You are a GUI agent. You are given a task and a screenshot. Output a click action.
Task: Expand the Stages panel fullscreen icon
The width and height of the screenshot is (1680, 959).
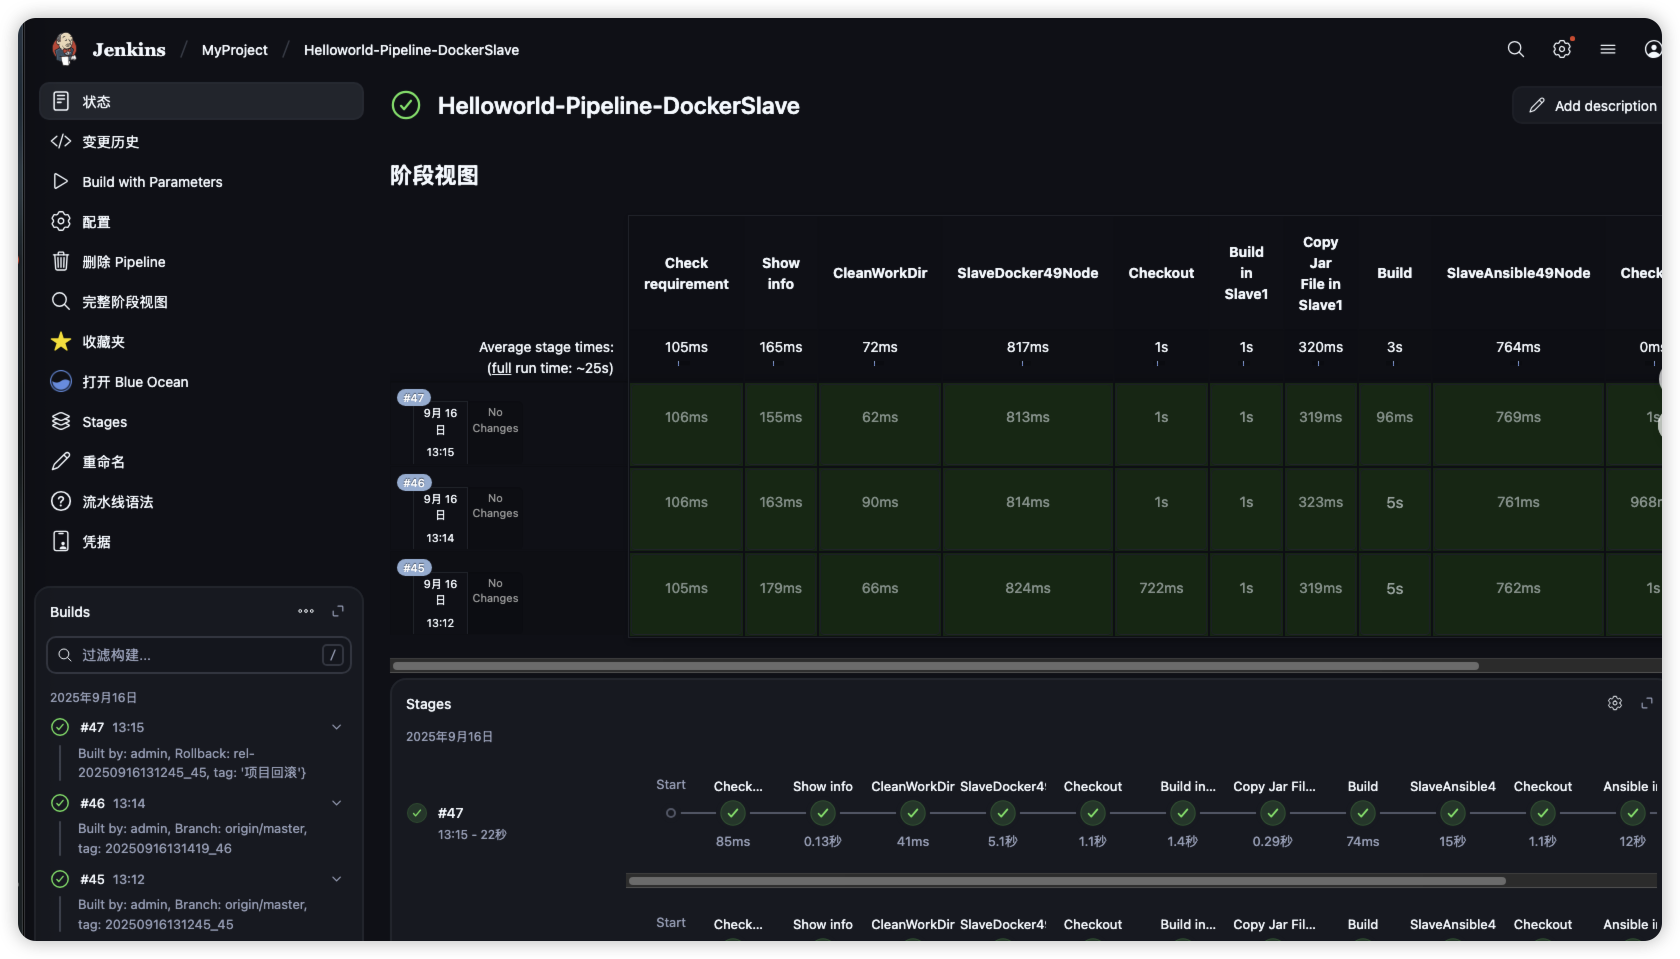click(1647, 703)
